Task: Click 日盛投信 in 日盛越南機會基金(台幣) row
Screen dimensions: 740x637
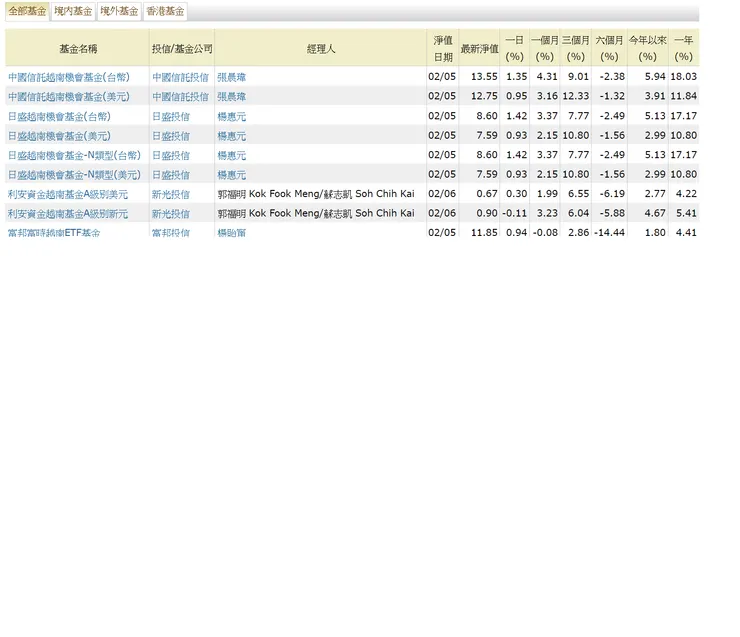Action: [171, 116]
